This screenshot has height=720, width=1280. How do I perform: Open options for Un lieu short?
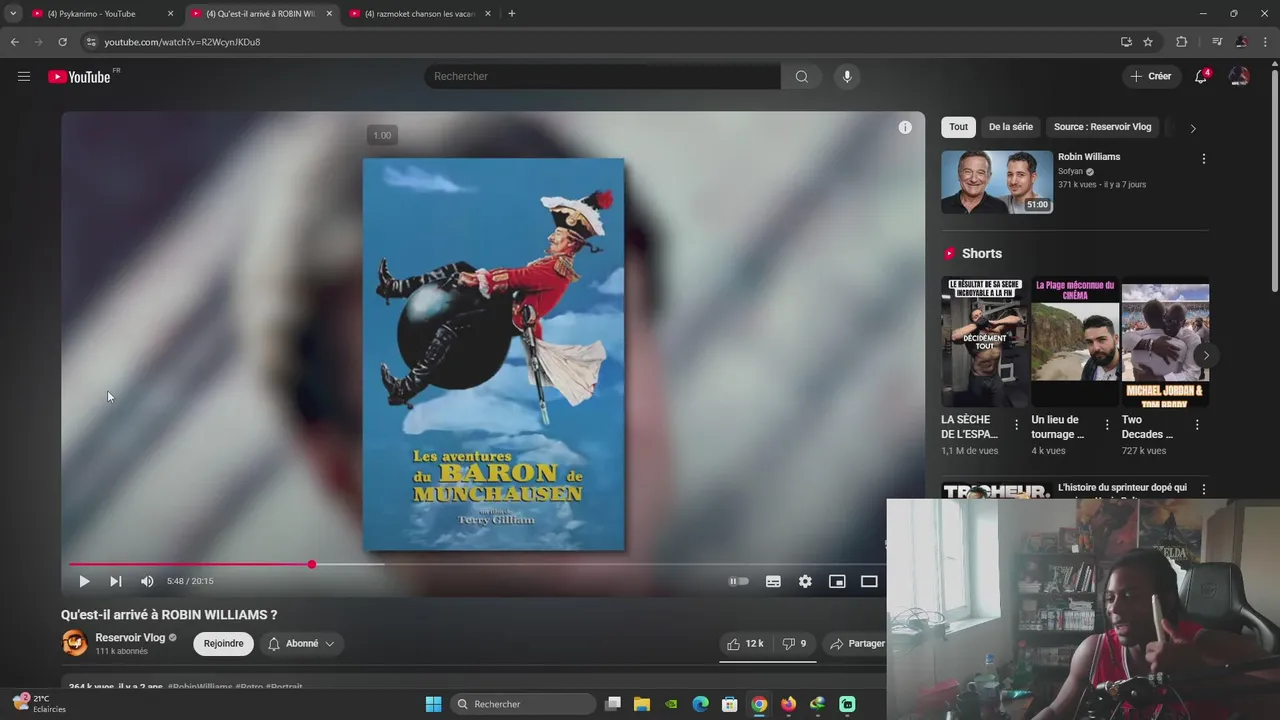[x=1107, y=425]
